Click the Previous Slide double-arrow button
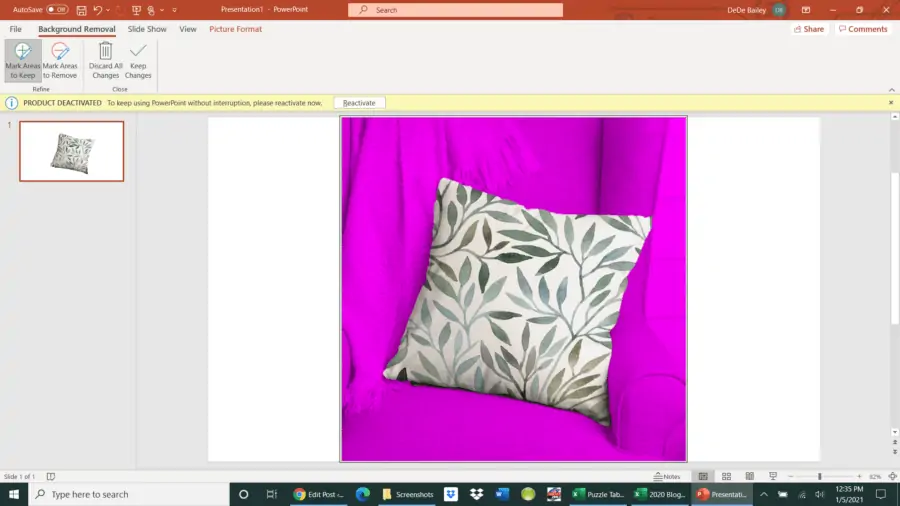The width and height of the screenshot is (900, 506). pyautogui.click(x=895, y=442)
